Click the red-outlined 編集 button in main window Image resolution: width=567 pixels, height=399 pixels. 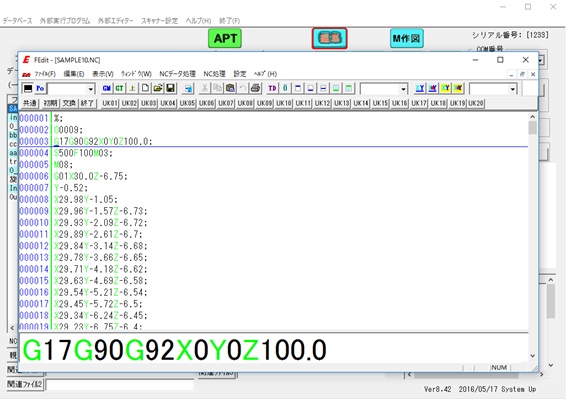(329, 38)
